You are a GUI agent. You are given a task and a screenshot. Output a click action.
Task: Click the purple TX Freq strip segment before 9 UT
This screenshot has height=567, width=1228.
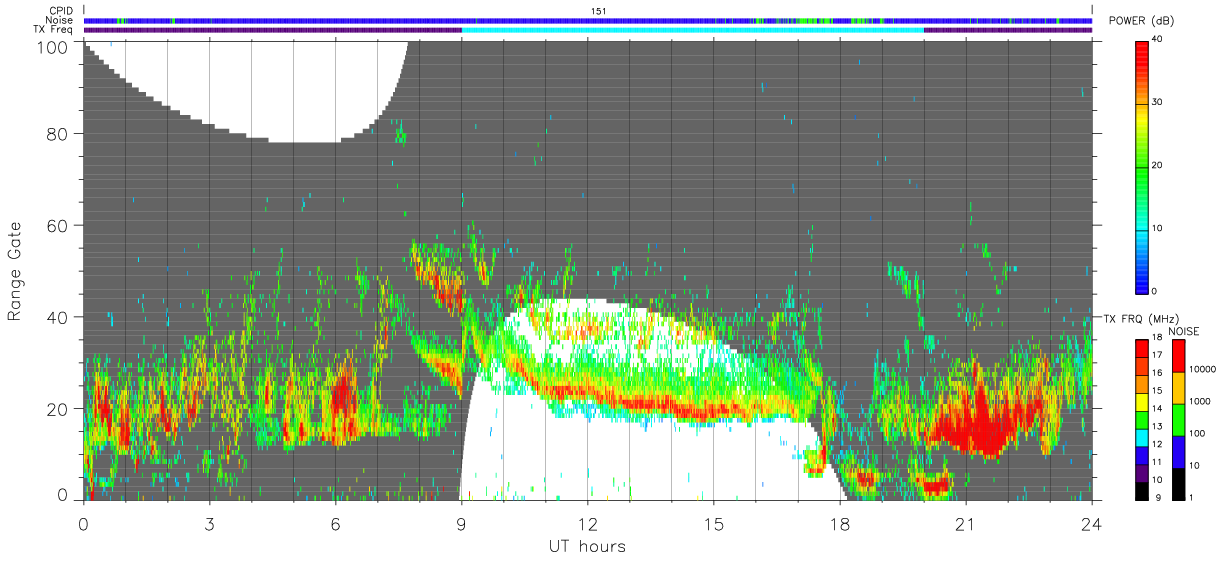click(272, 30)
